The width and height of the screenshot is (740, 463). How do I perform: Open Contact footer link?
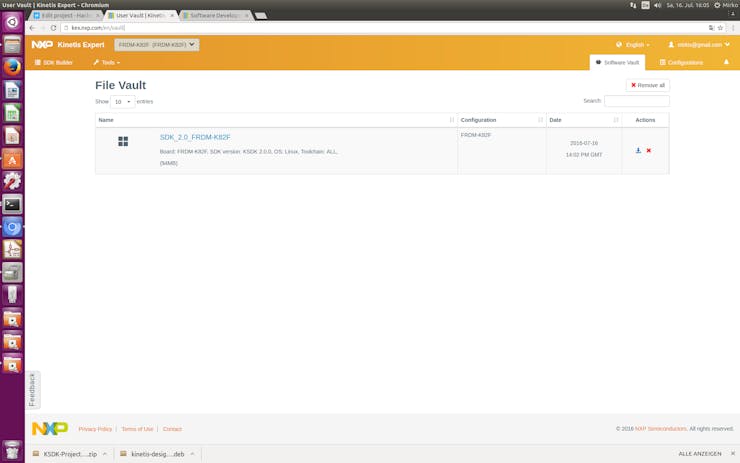click(x=172, y=429)
